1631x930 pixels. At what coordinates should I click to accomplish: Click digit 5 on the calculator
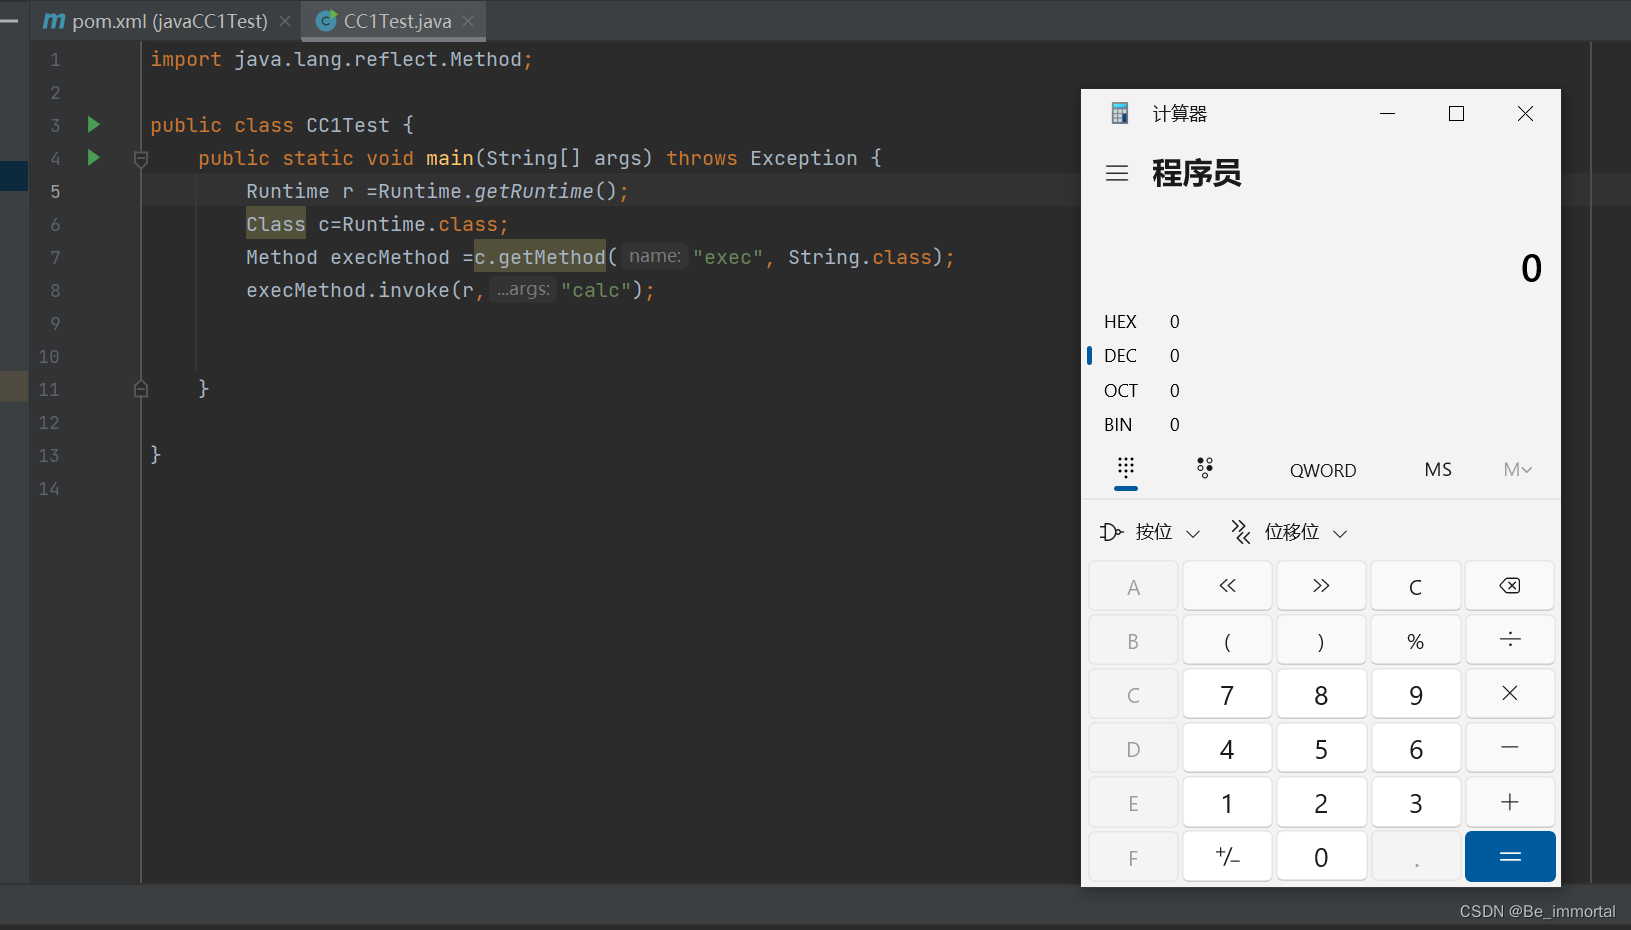[x=1321, y=748]
